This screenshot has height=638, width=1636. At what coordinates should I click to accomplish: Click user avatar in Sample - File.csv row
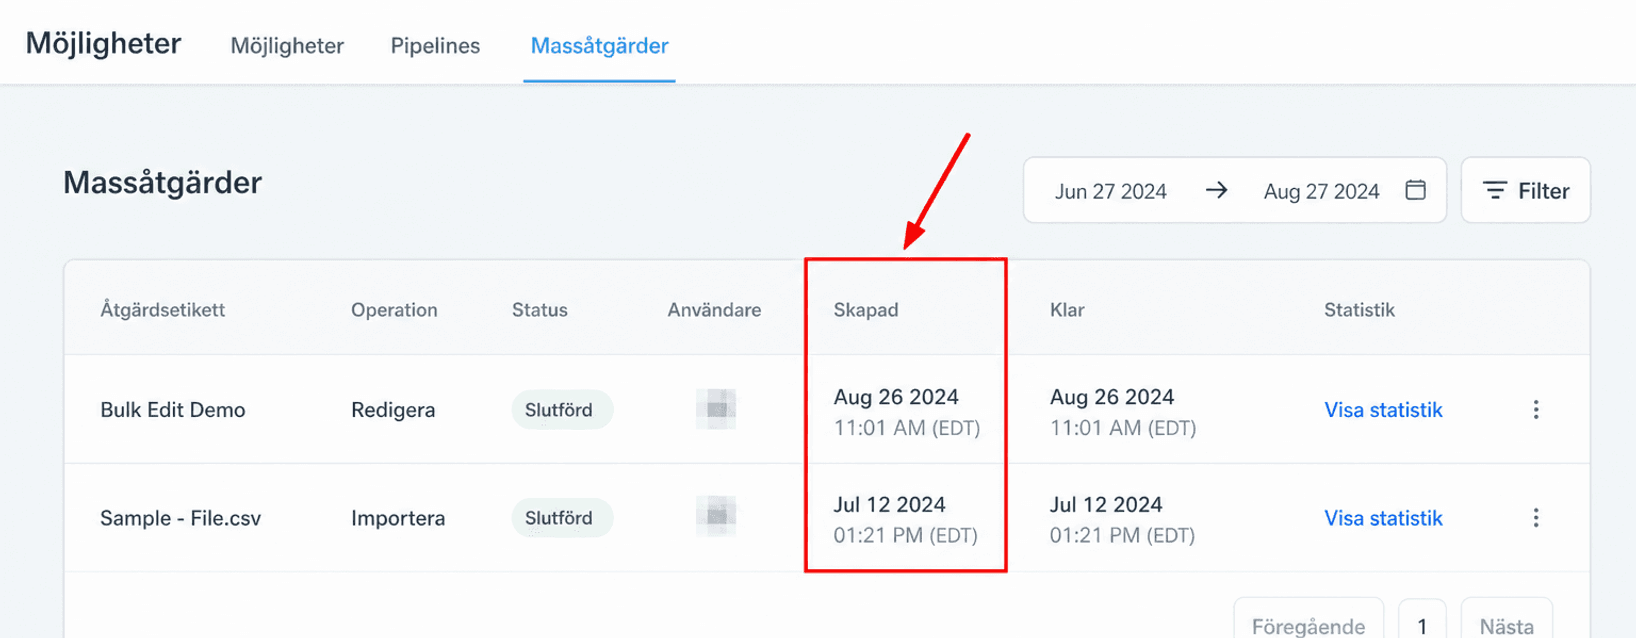click(716, 516)
